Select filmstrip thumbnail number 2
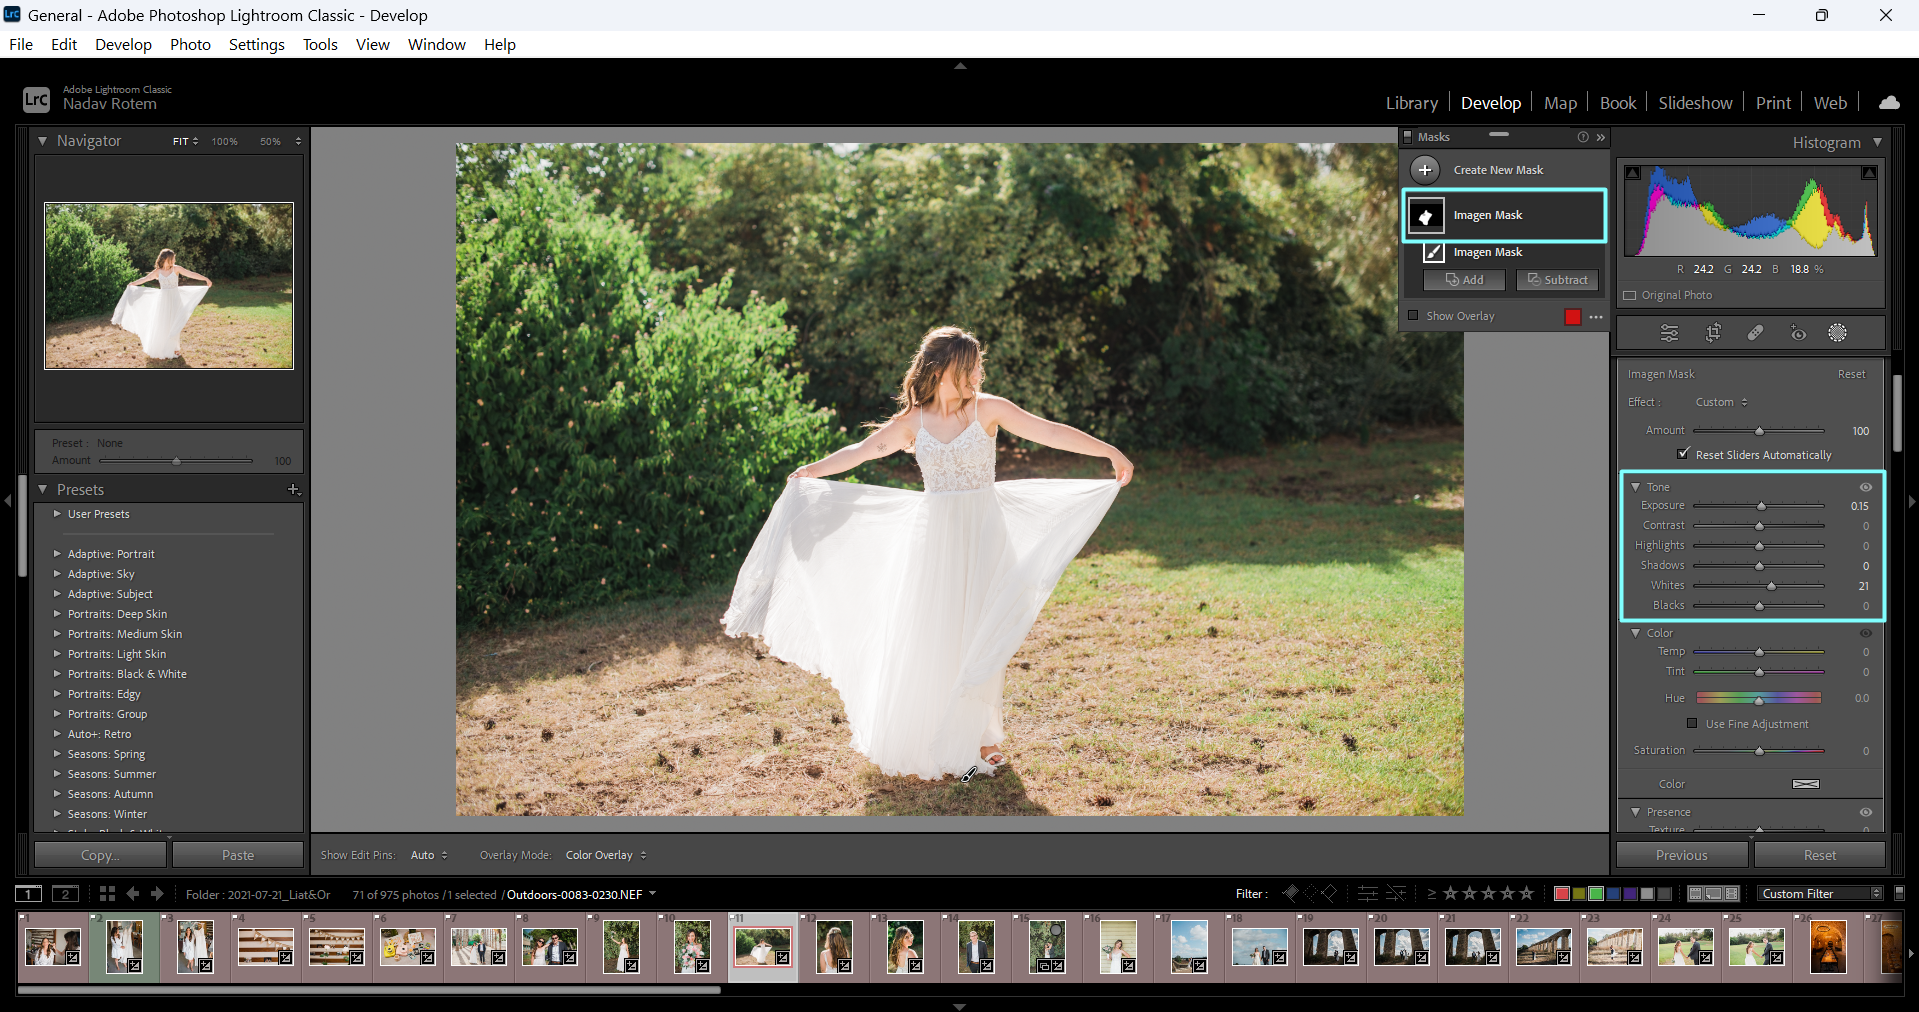1919x1012 pixels. click(x=124, y=946)
